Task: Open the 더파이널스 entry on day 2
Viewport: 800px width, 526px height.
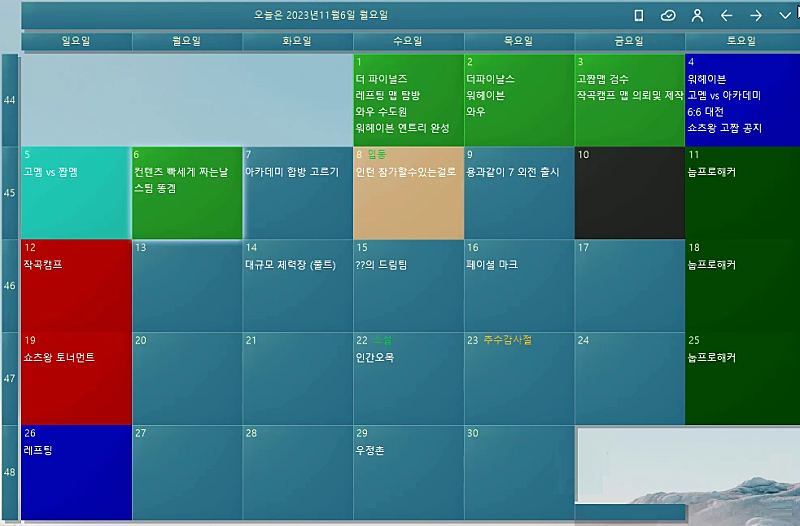Action: (x=490, y=79)
